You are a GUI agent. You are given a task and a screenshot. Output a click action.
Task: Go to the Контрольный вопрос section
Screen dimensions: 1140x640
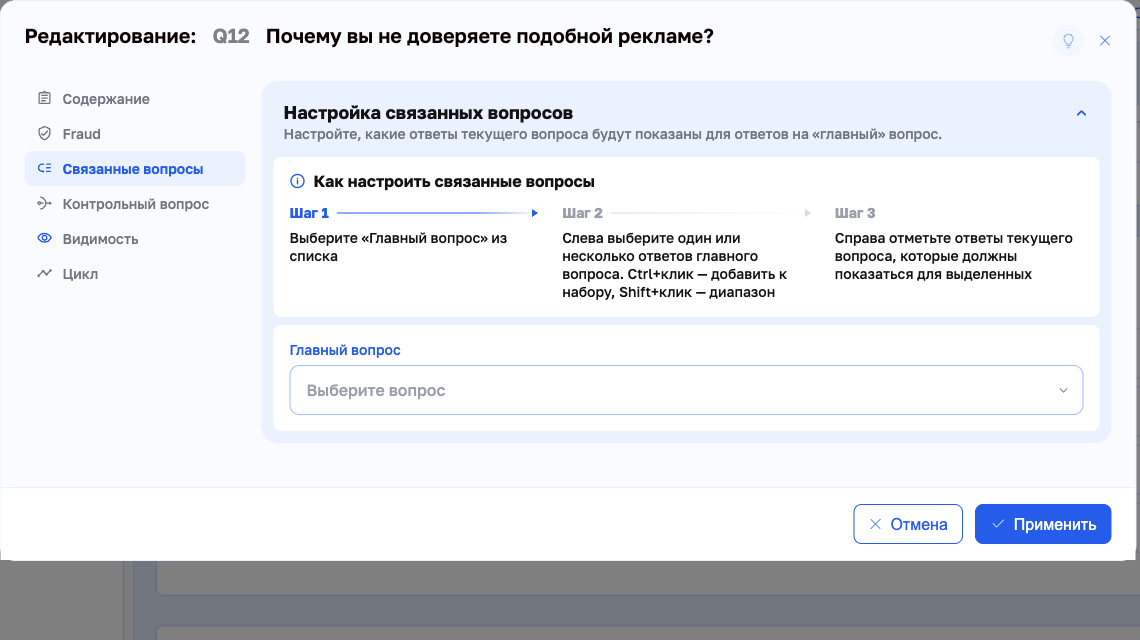pyautogui.click(x=135, y=204)
